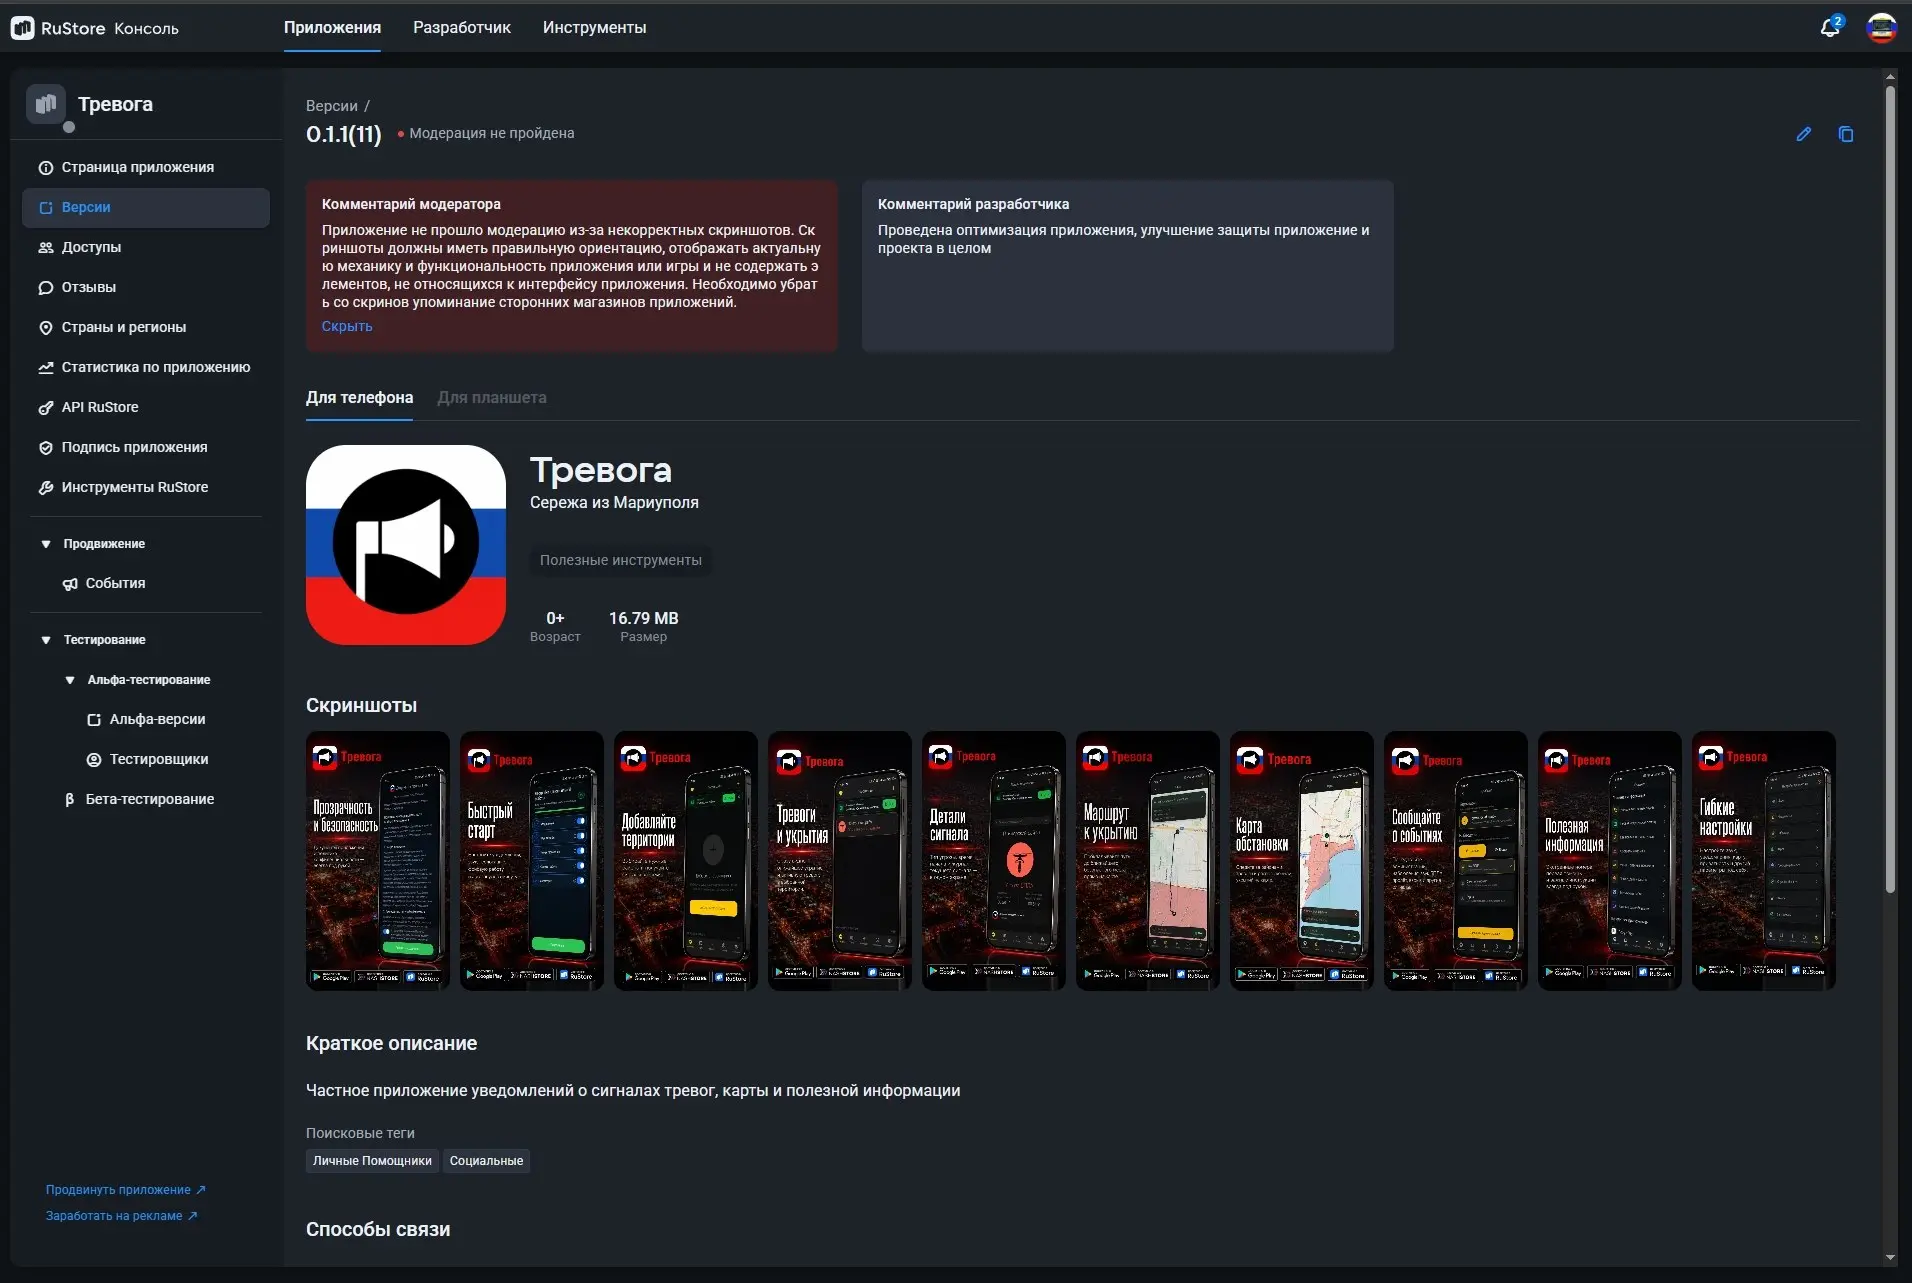Open the Инструменты top tab
Image resolution: width=1912 pixels, height=1283 pixels.
point(594,28)
